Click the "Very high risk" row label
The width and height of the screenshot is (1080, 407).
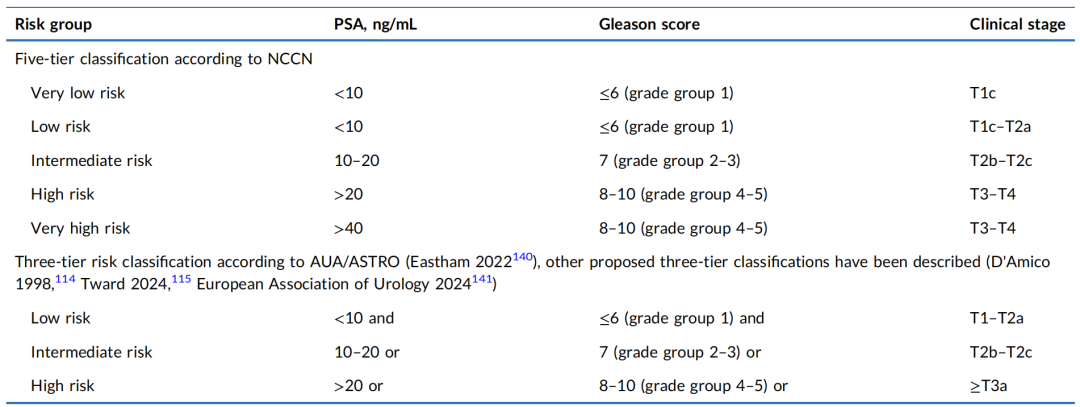click(x=81, y=228)
